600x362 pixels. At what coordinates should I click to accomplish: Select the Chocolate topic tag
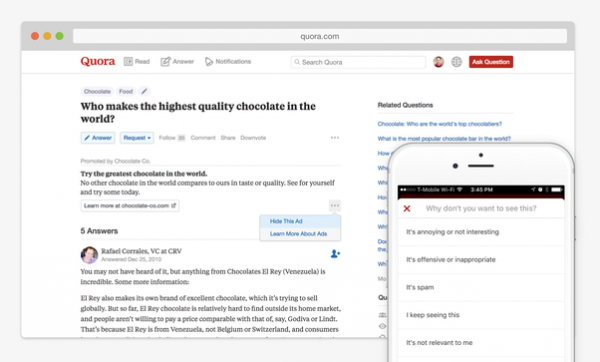tap(97, 91)
